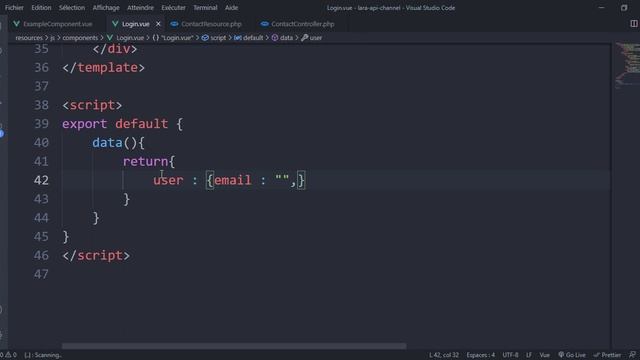The image size is (640, 360).
Task: Switch to the ContactController.php tab
Action: click(x=302, y=24)
